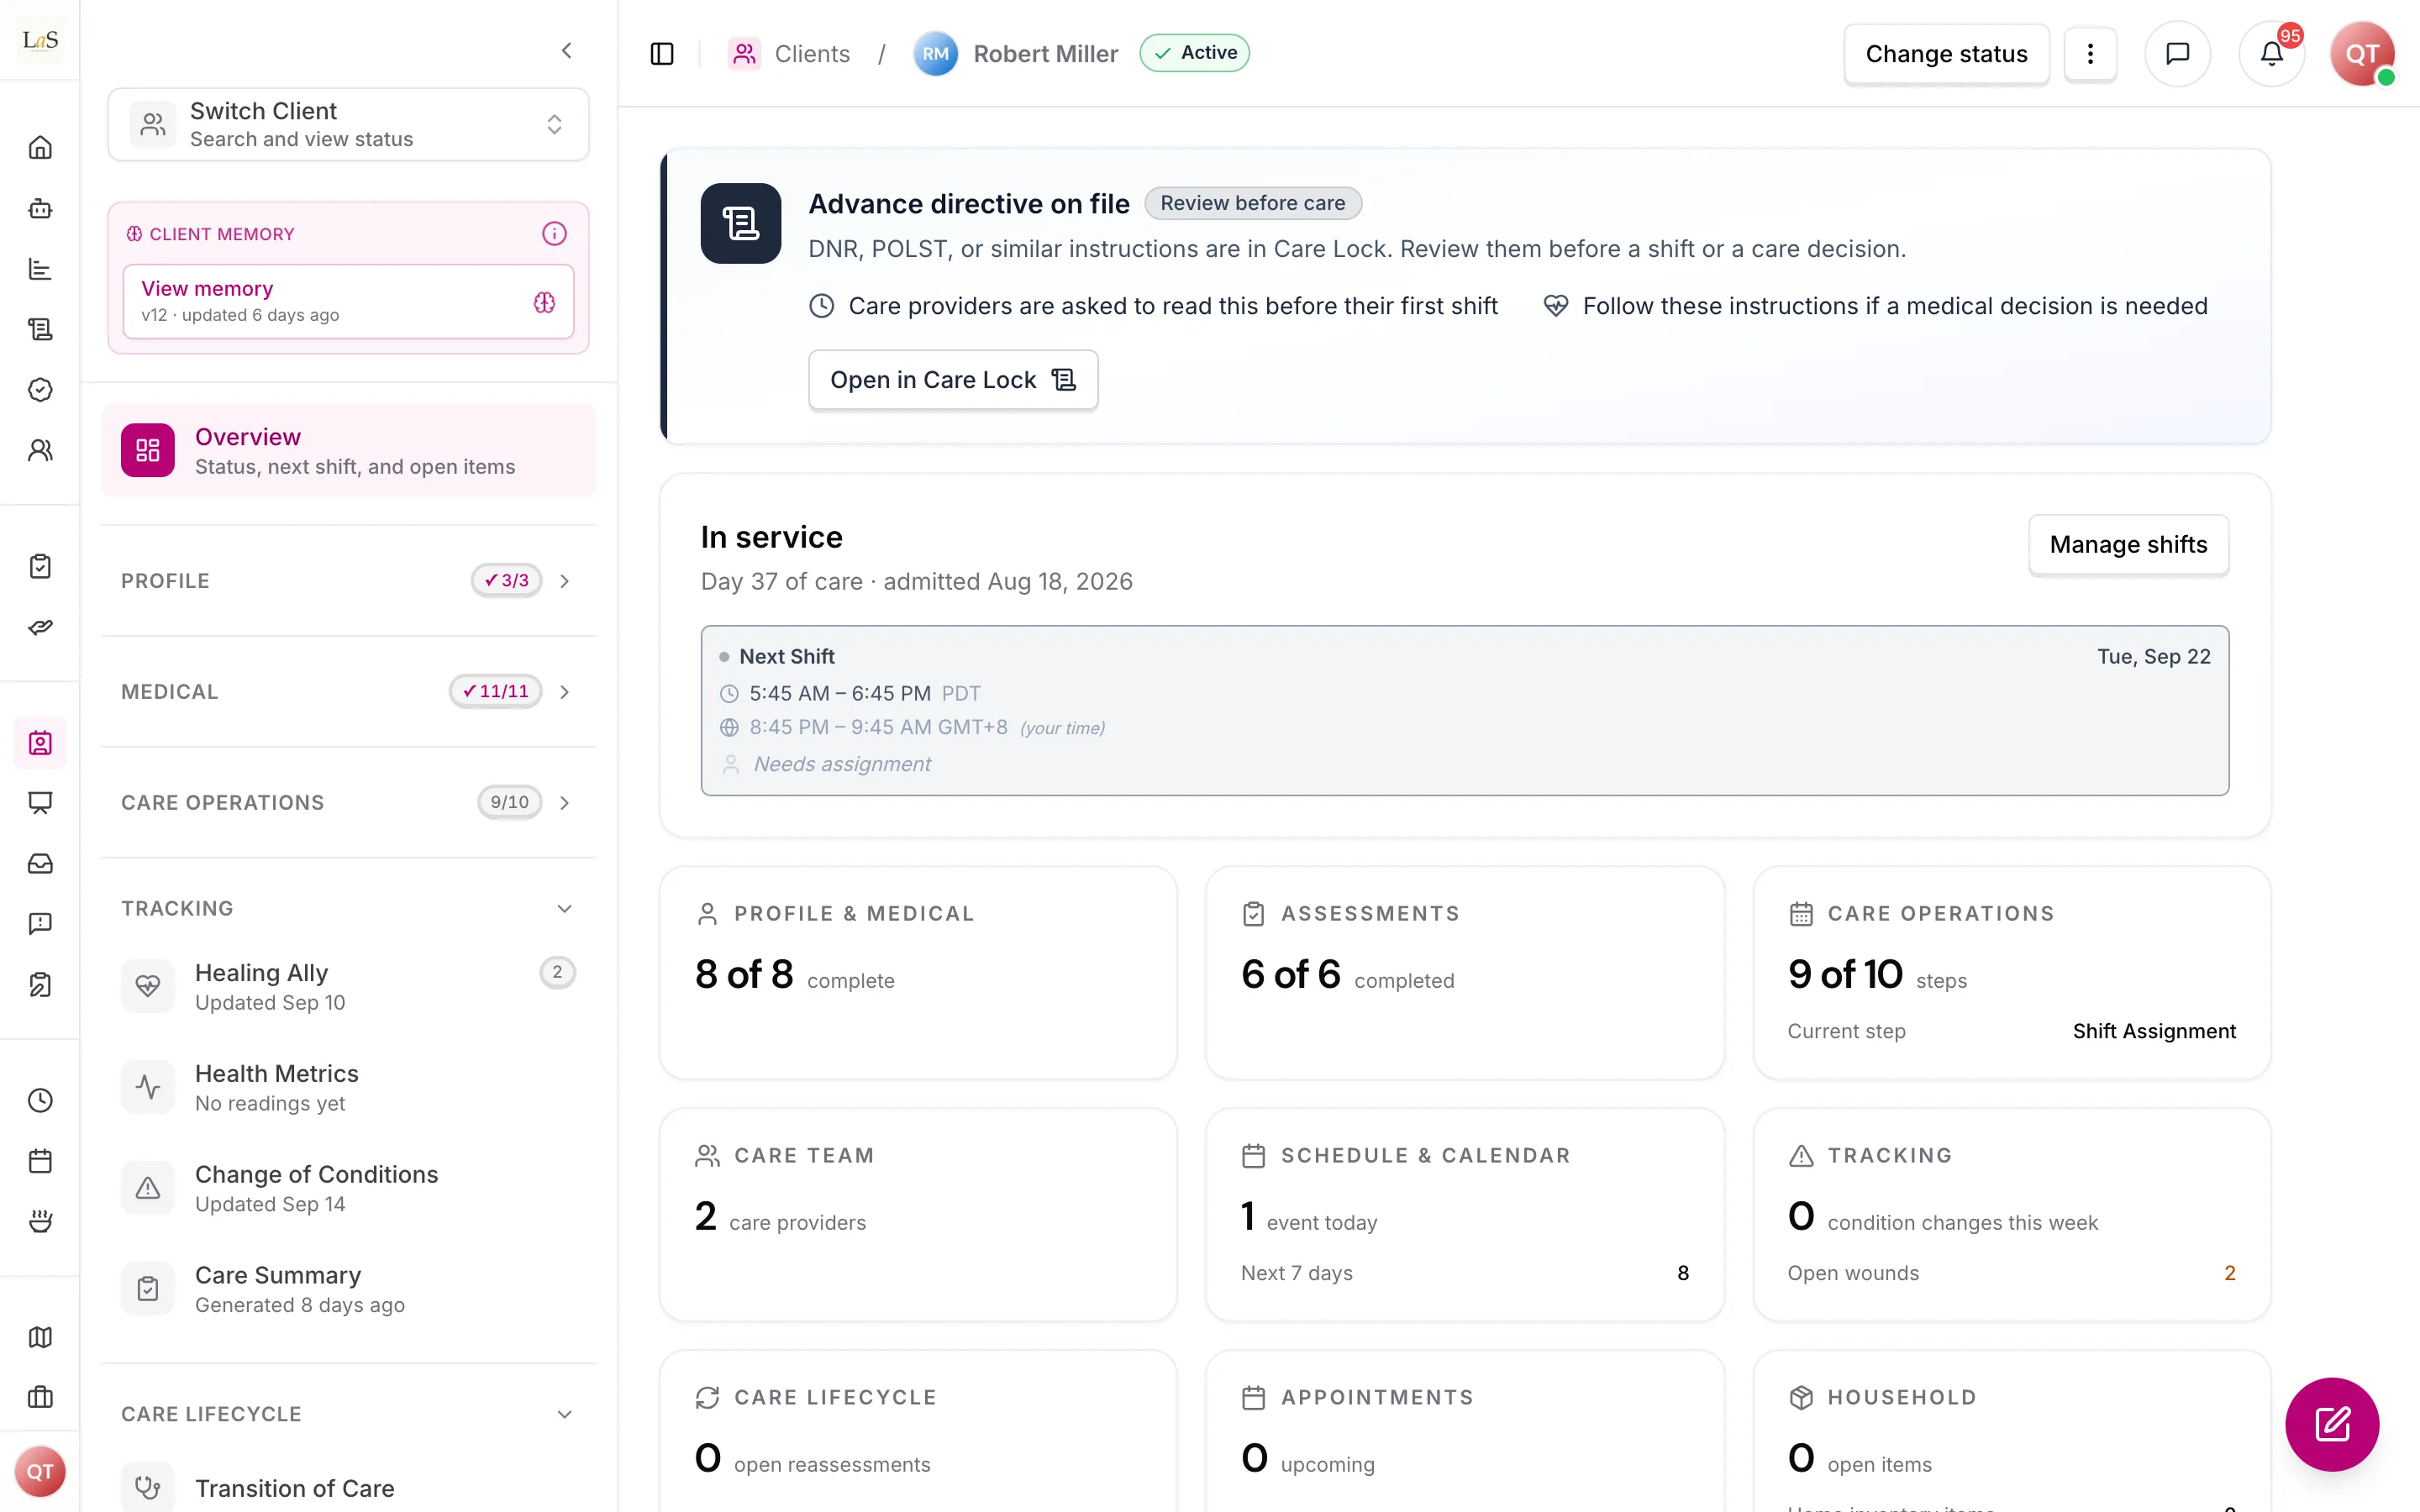Go to Clients breadcrumb link
This screenshot has width=2420, height=1512.
[789, 54]
